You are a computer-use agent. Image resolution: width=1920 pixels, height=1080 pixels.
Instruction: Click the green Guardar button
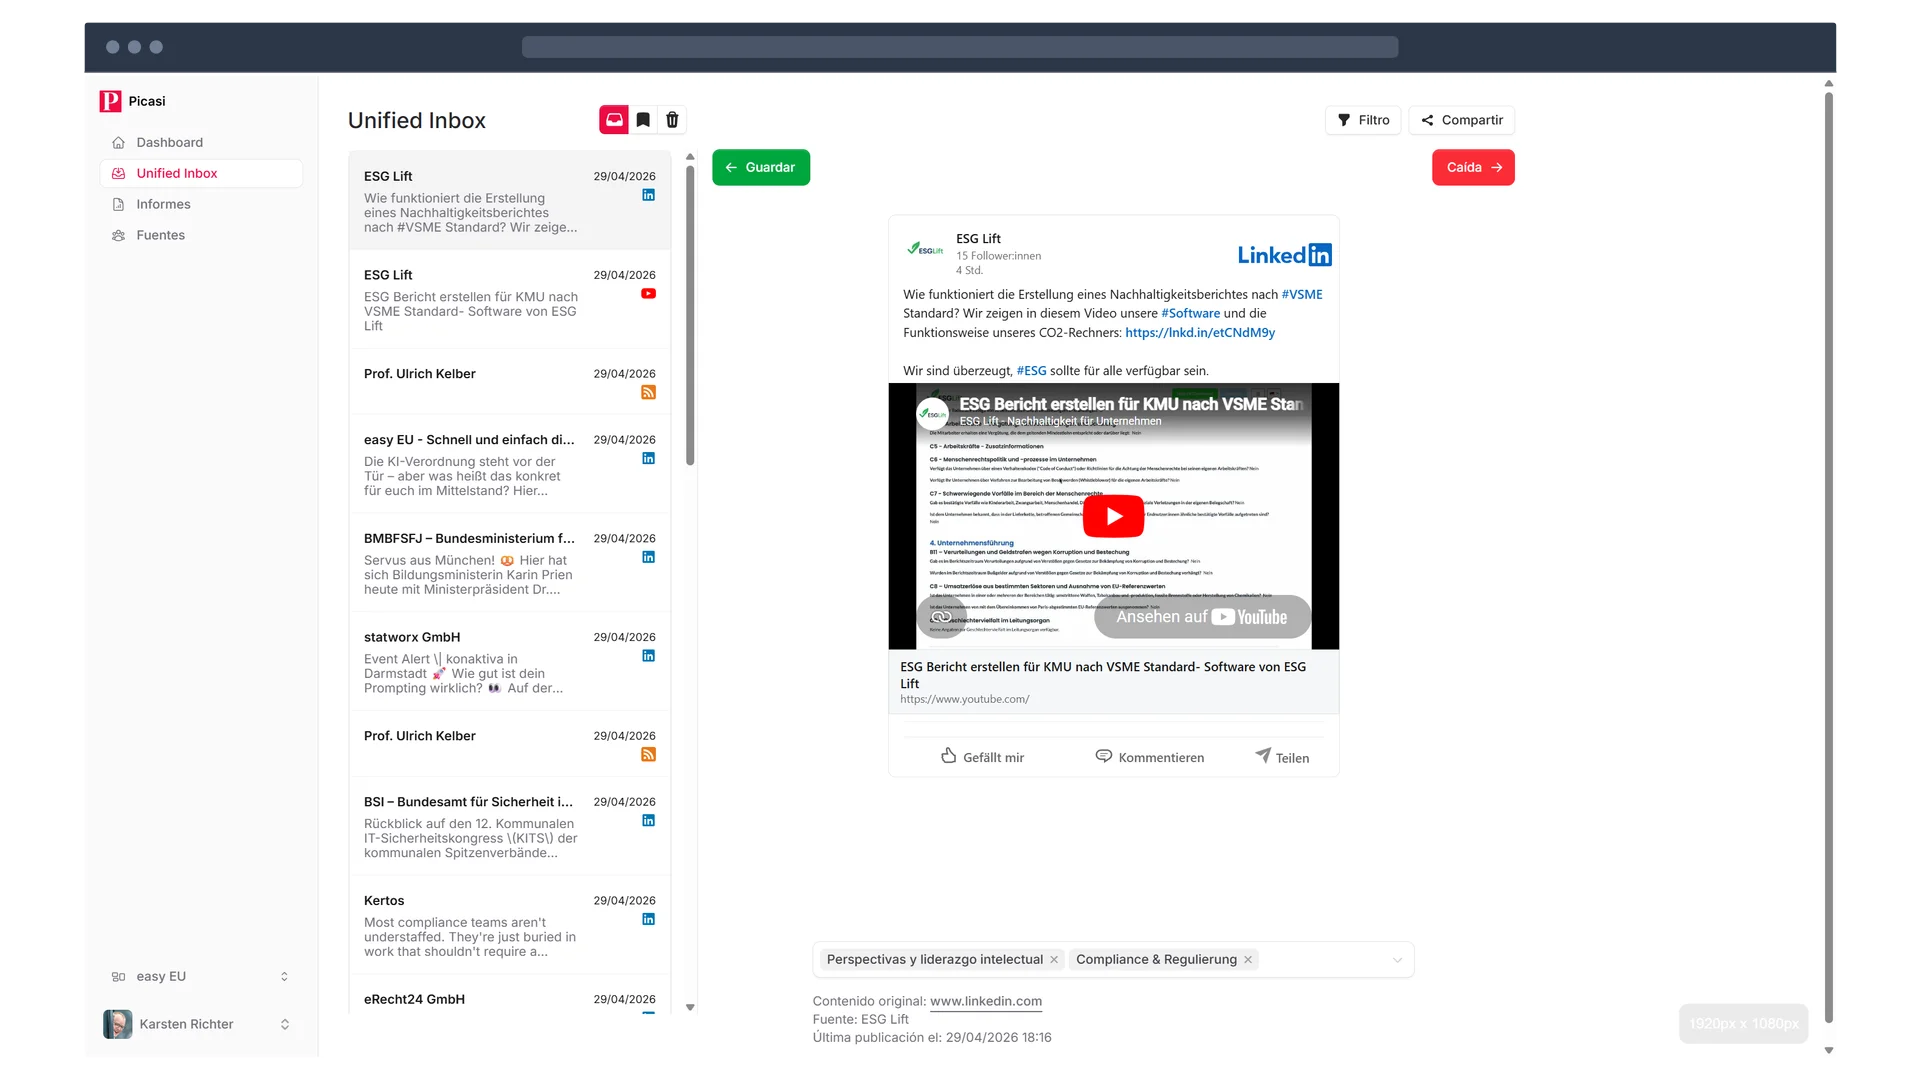click(761, 167)
